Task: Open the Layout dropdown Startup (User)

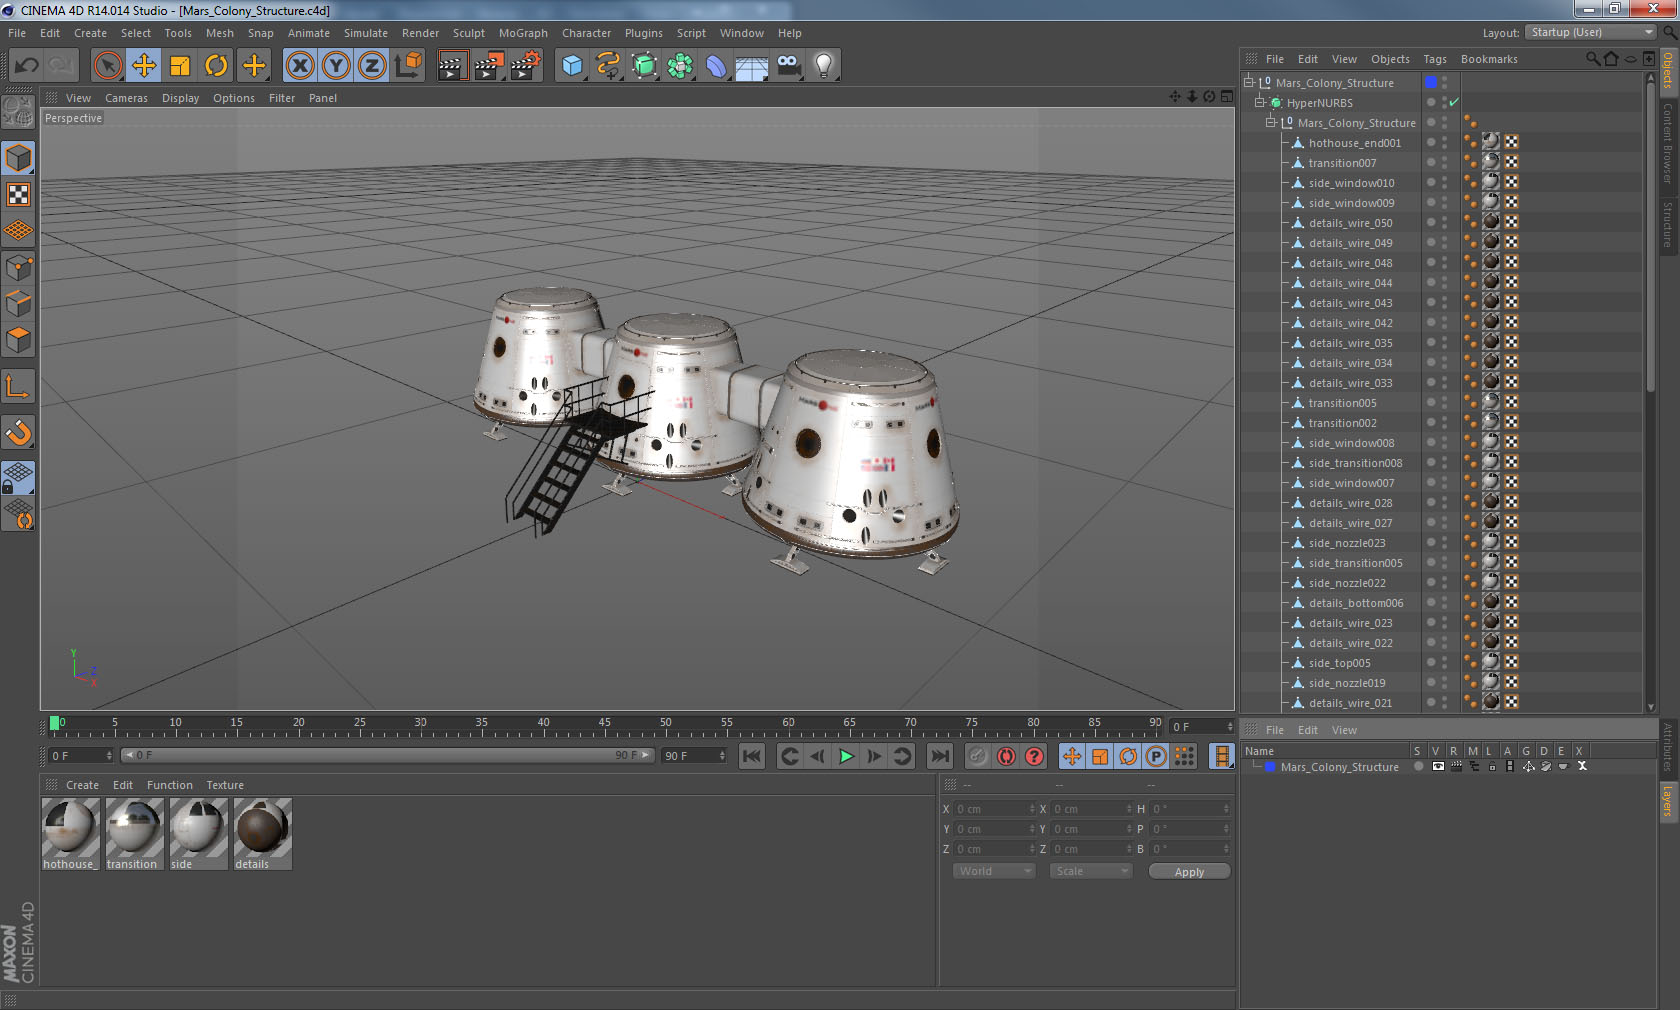Action: tap(1592, 32)
